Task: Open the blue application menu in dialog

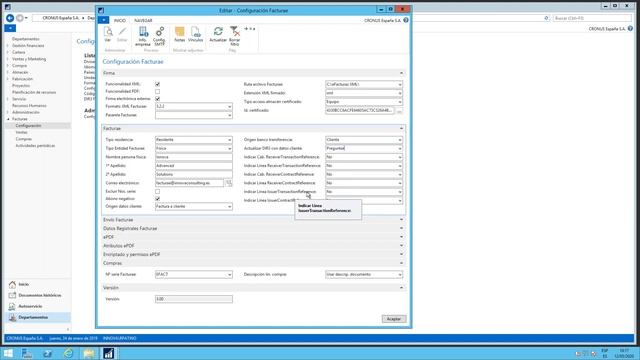Action: tap(104, 20)
